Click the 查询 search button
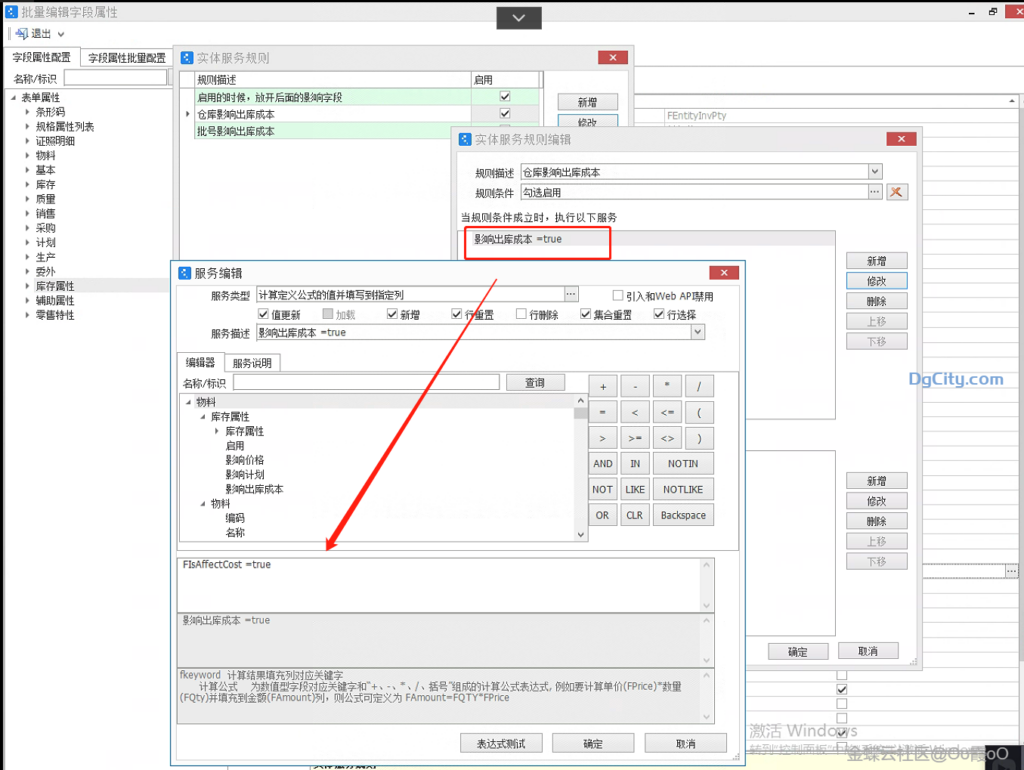The width and height of the screenshot is (1024, 770). (535, 382)
